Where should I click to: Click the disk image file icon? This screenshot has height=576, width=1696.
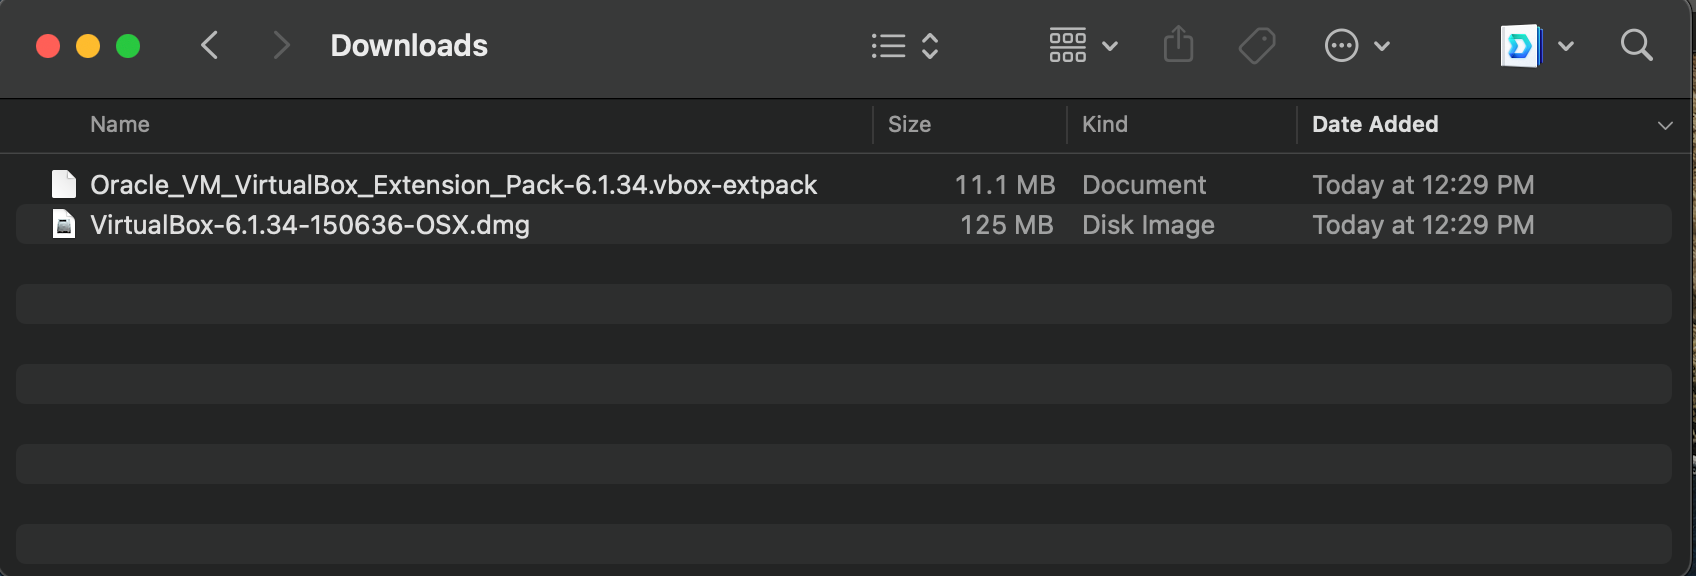(x=64, y=225)
